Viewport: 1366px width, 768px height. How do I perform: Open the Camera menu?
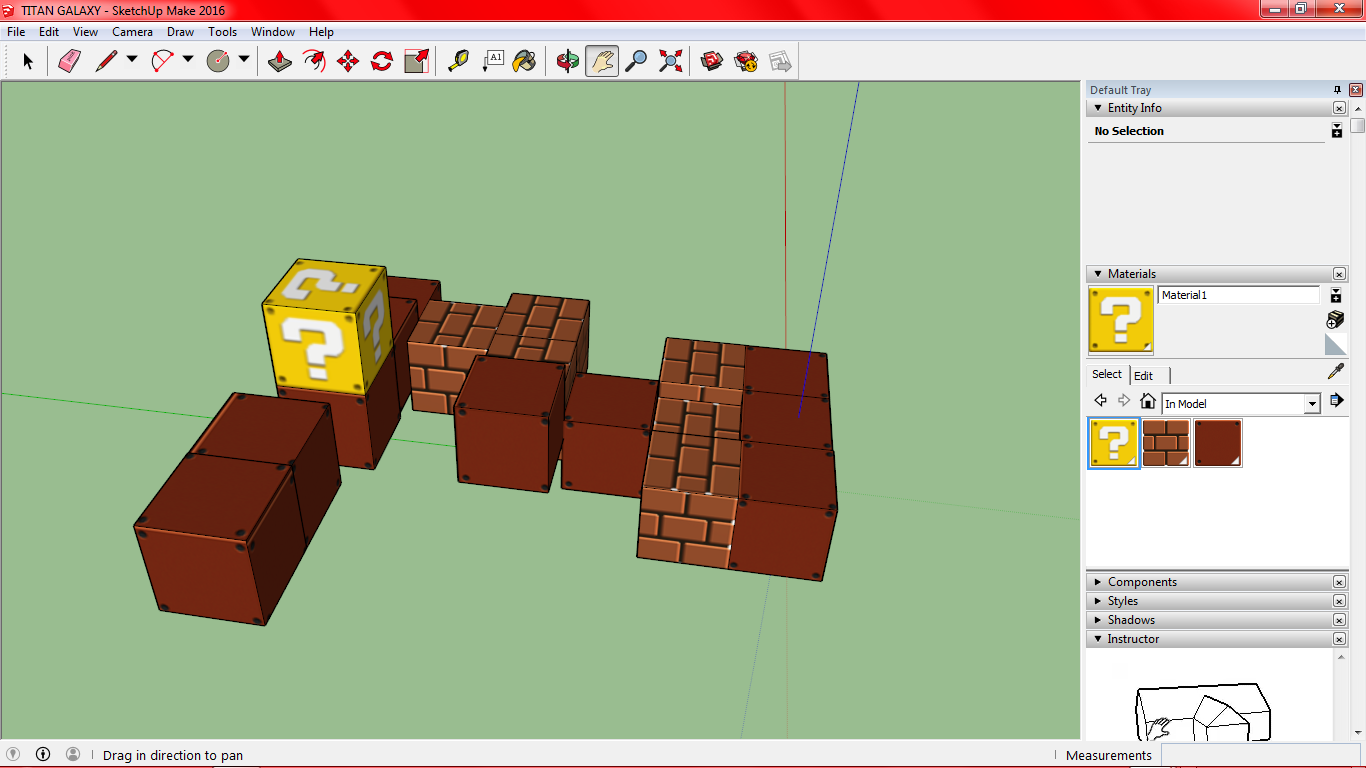click(x=132, y=32)
